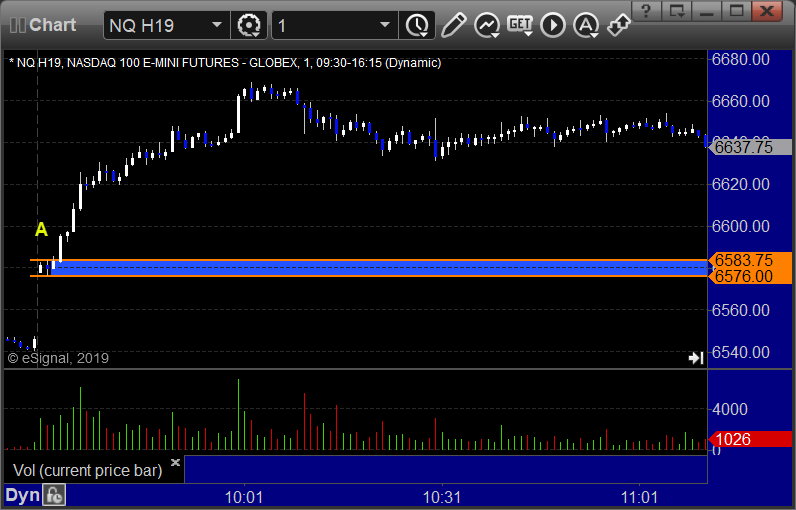The height and width of the screenshot is (510, 796).
Task: Click the 6620.00 price axis label
Action: tap(741, 184)
